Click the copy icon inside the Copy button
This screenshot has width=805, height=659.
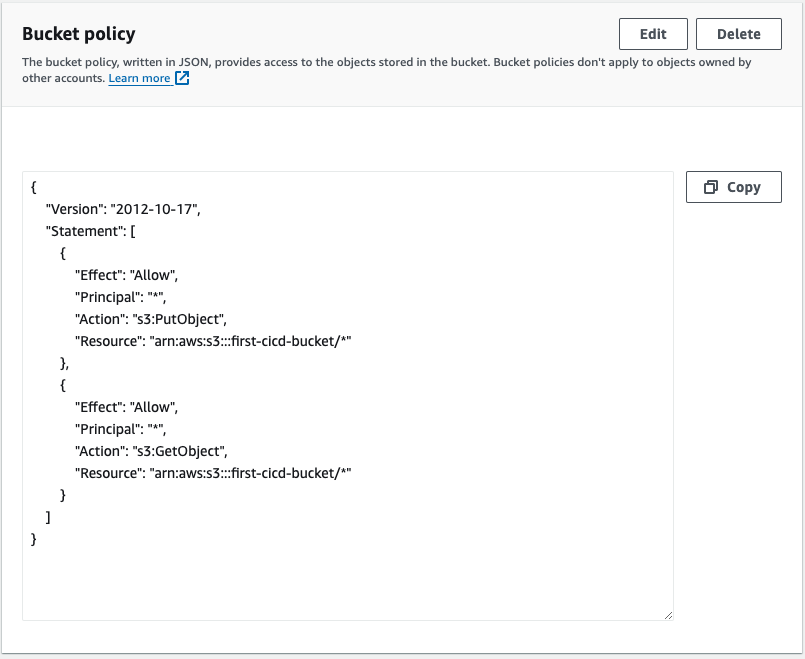pyautogui.click(x=711, y=187)
